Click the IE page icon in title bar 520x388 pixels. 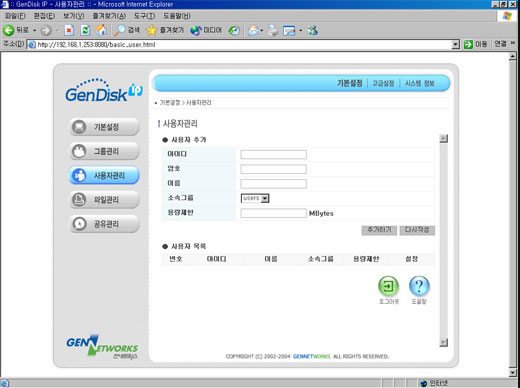coord(4,4)
